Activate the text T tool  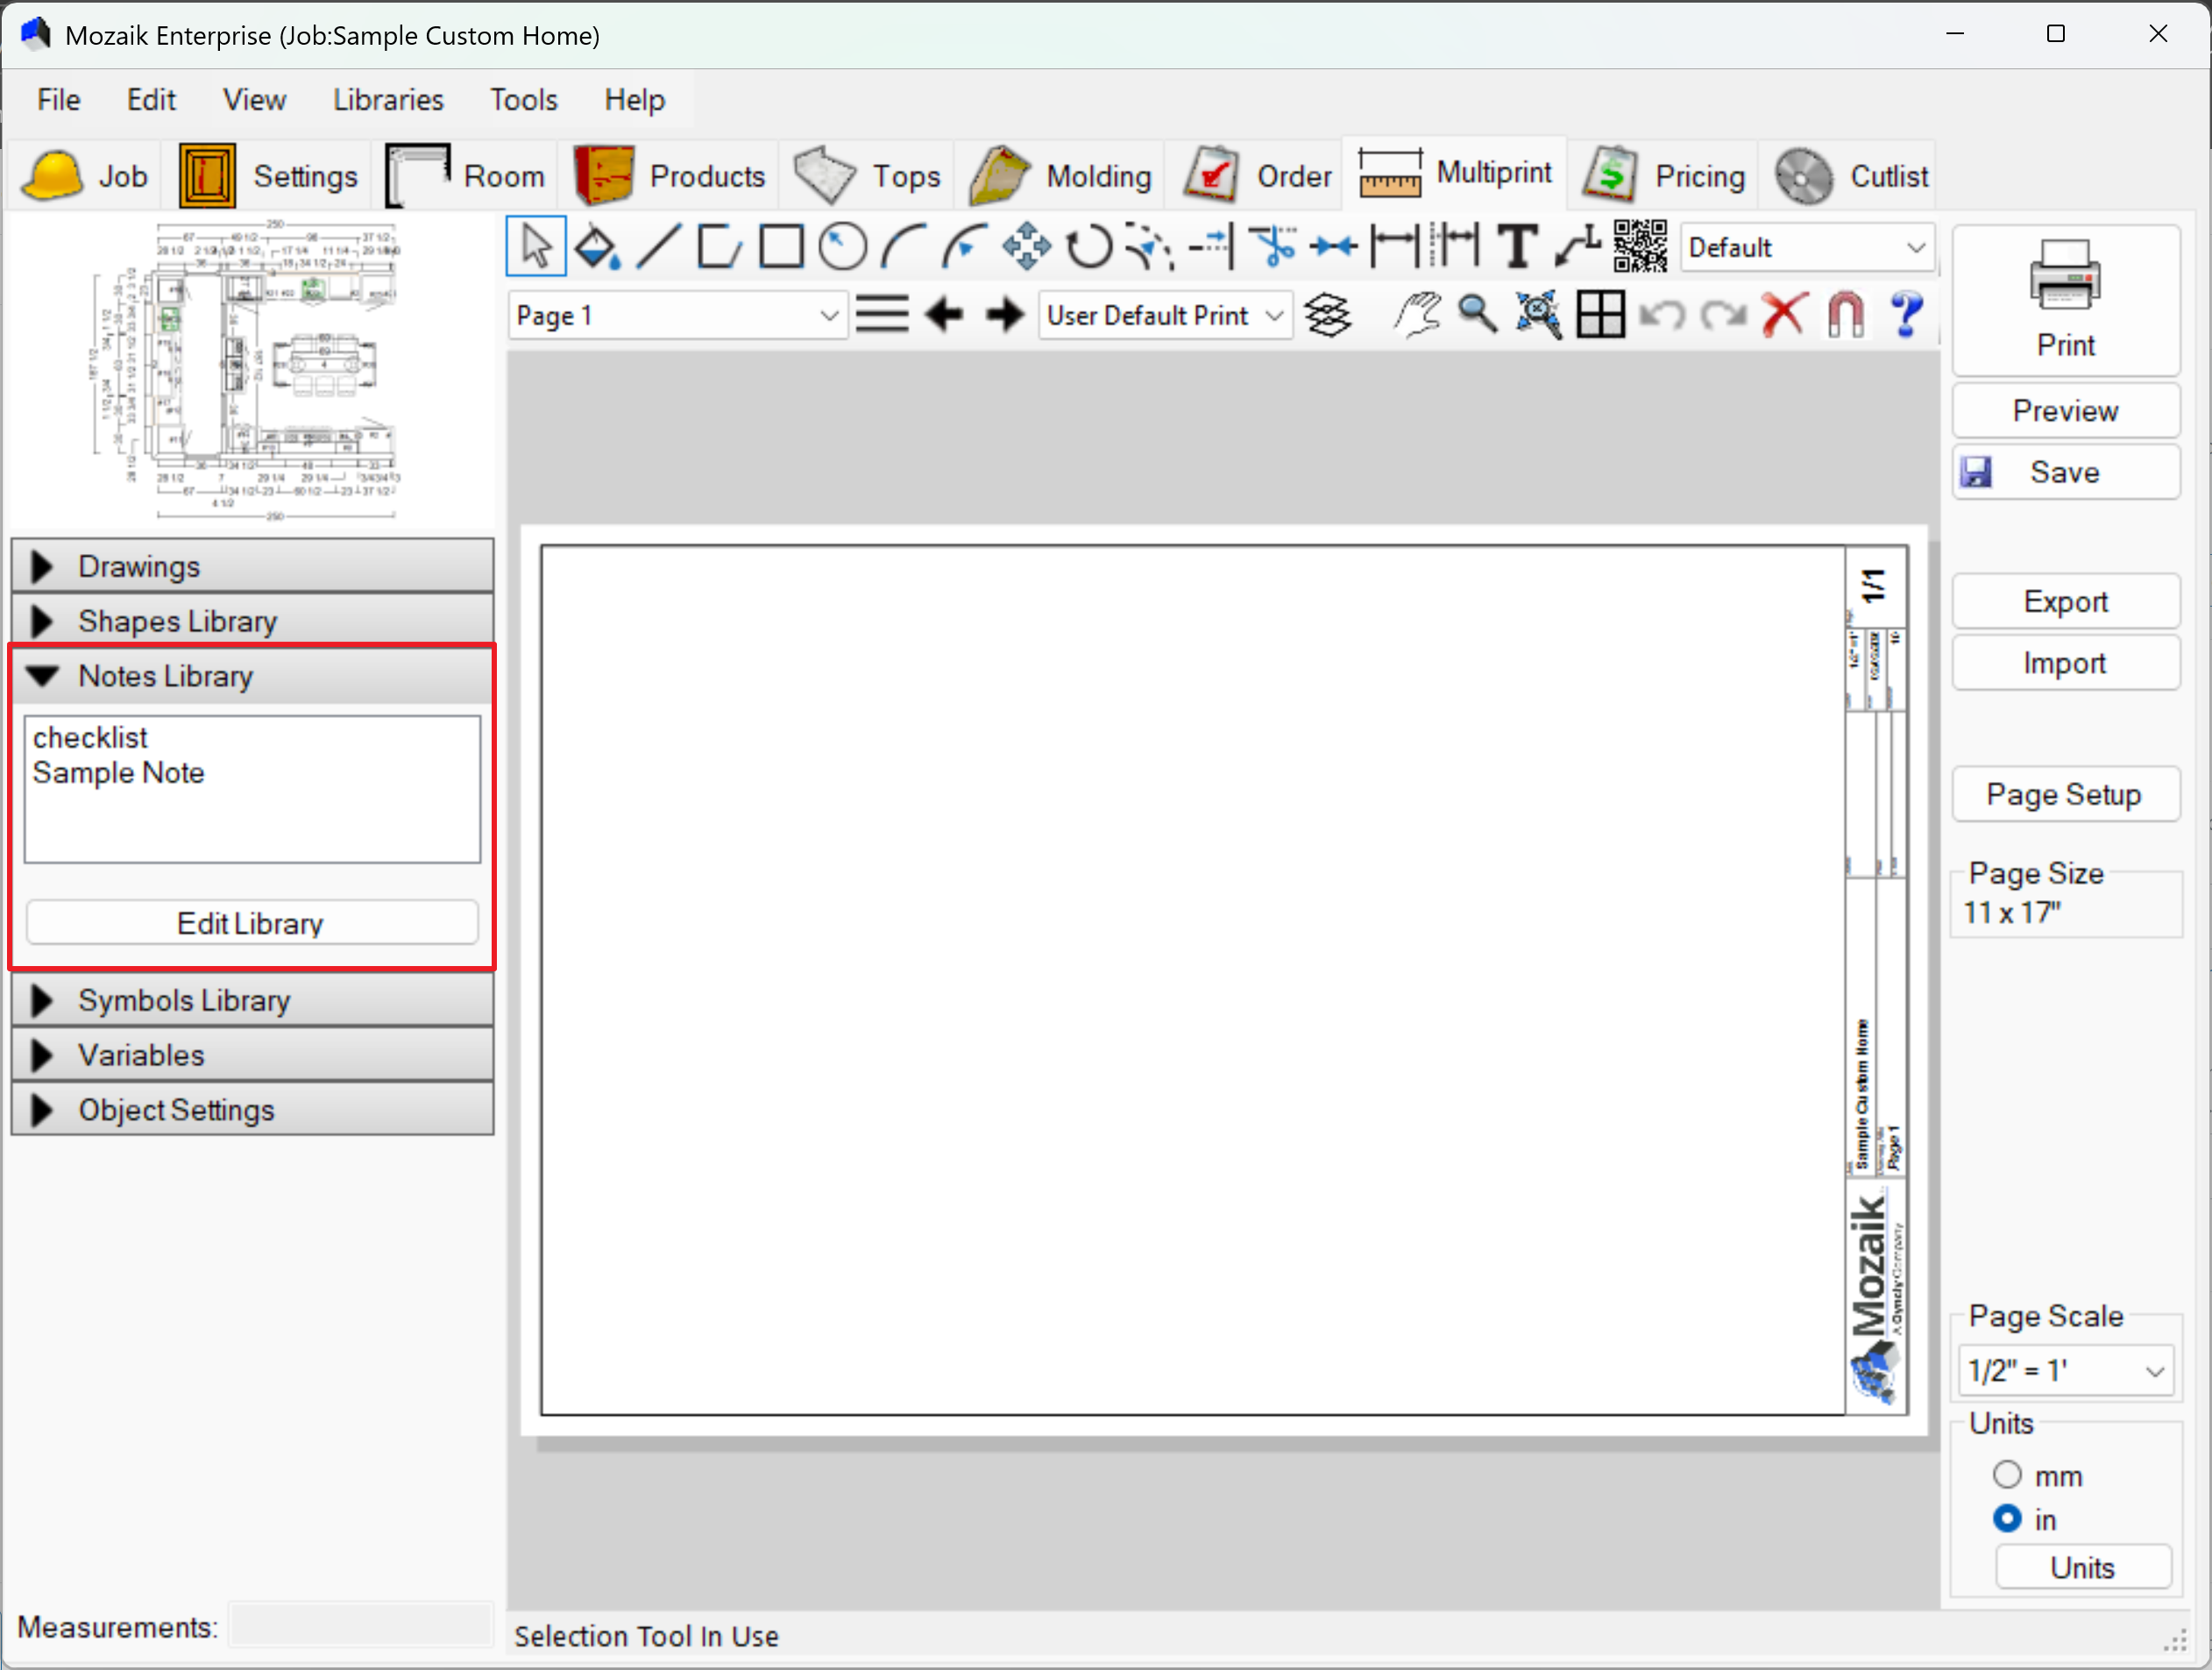coord(1516,247)
